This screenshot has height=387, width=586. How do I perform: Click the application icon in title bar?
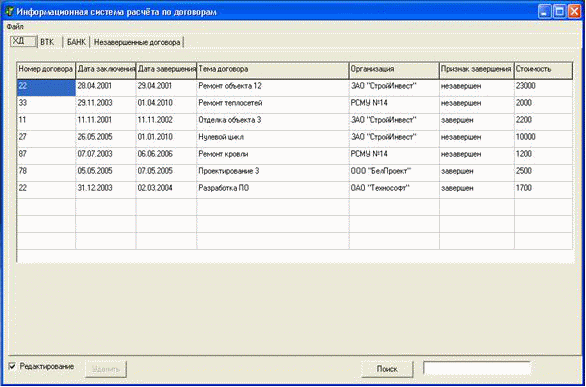(10, 12)
